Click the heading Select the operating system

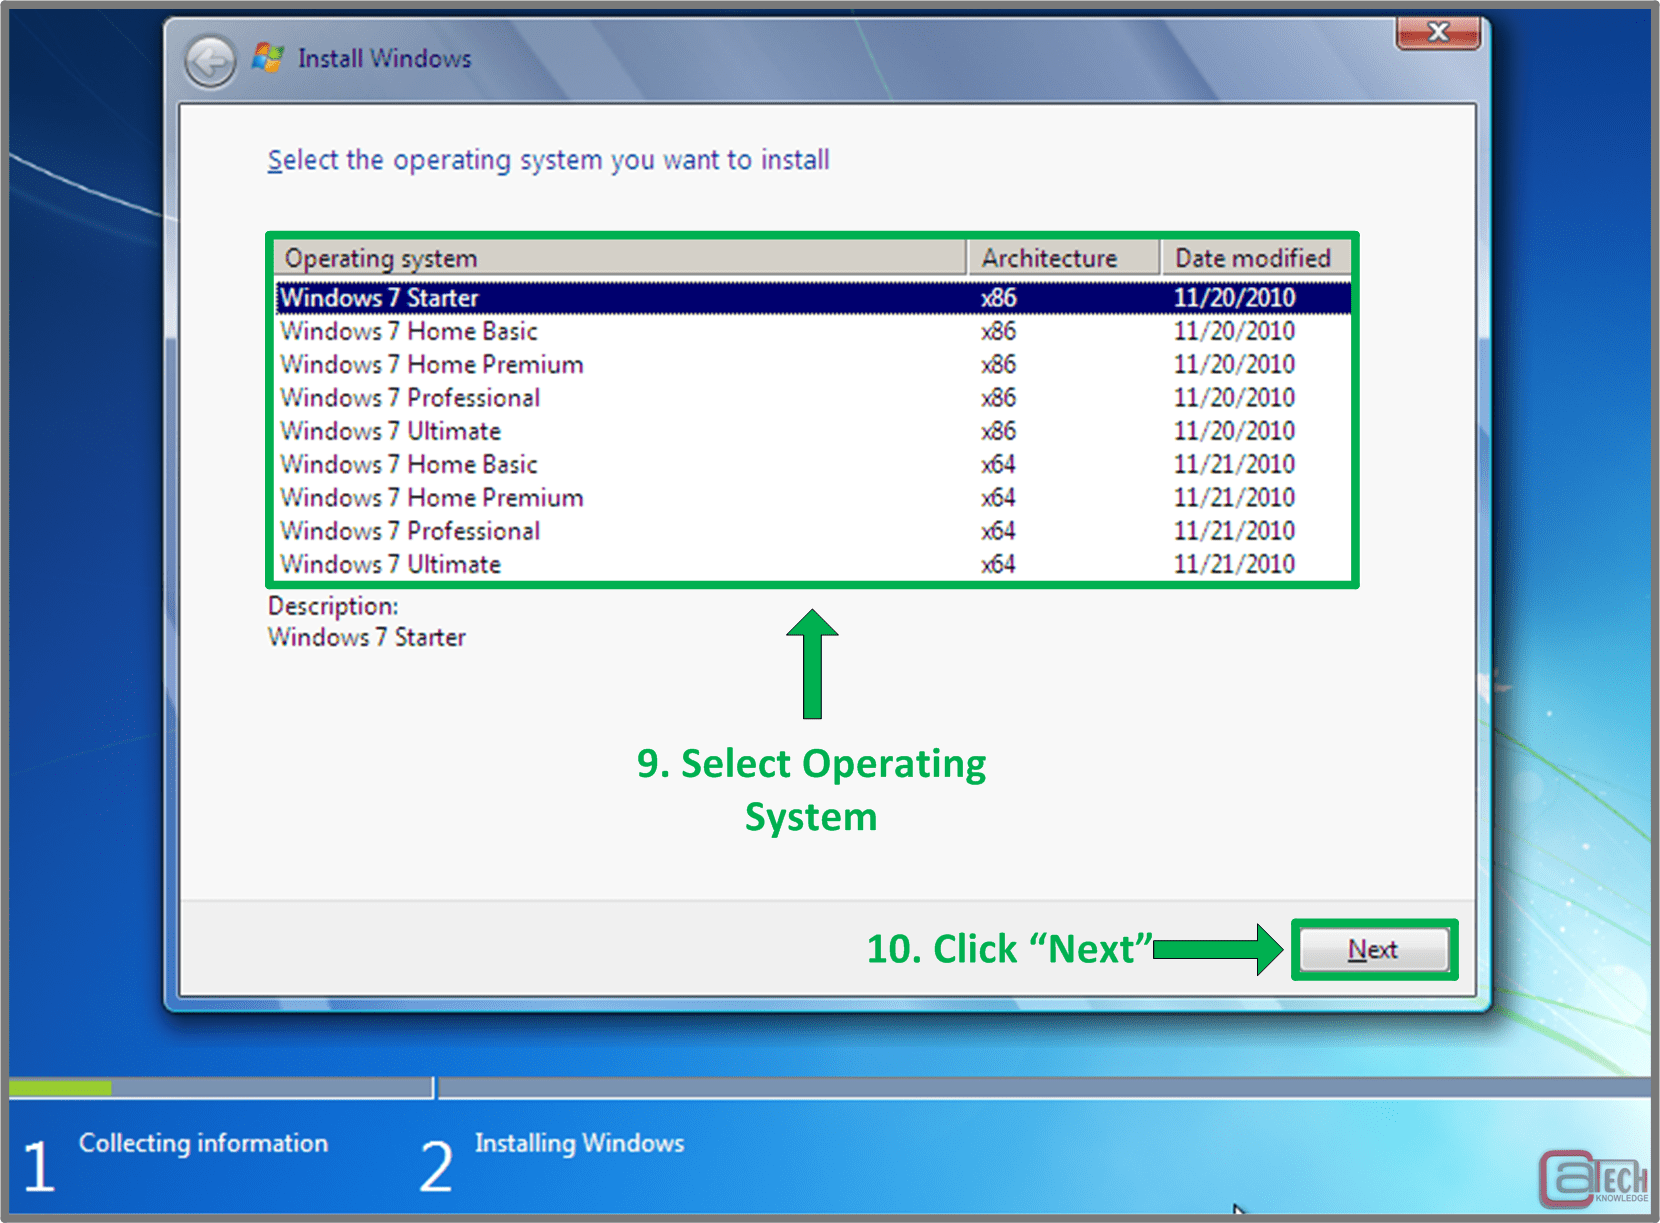pos(548,160)
